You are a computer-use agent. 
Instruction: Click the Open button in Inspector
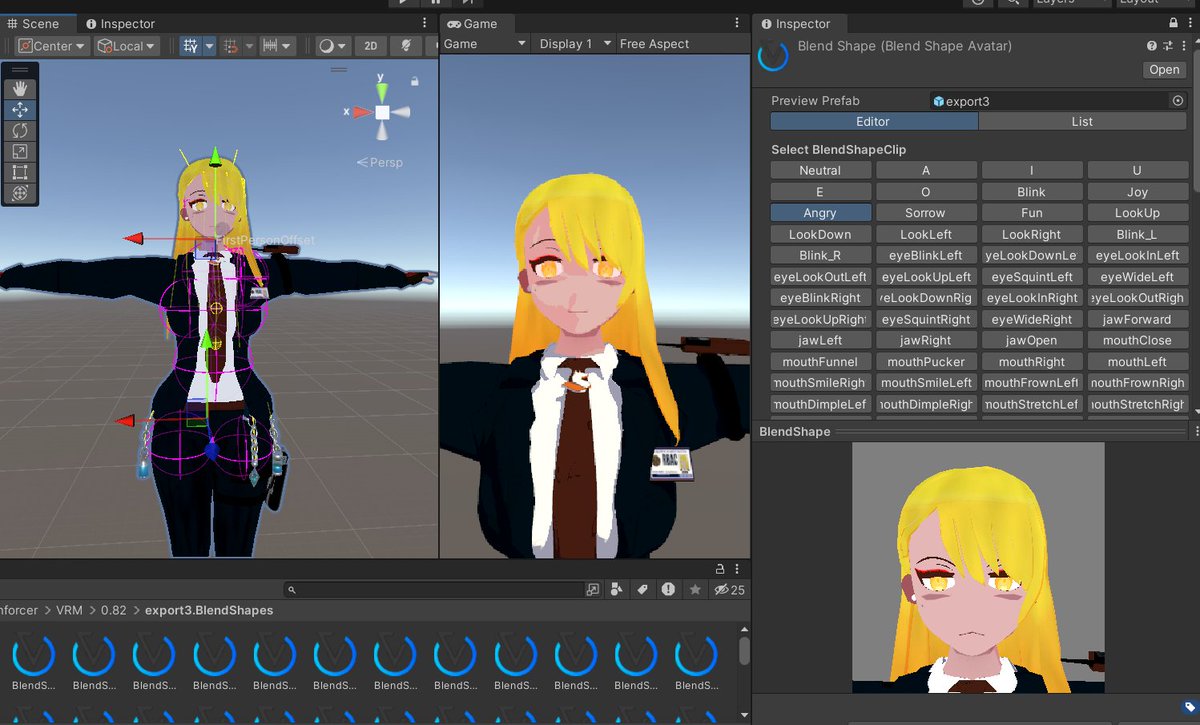click(x=1164, y=70)
